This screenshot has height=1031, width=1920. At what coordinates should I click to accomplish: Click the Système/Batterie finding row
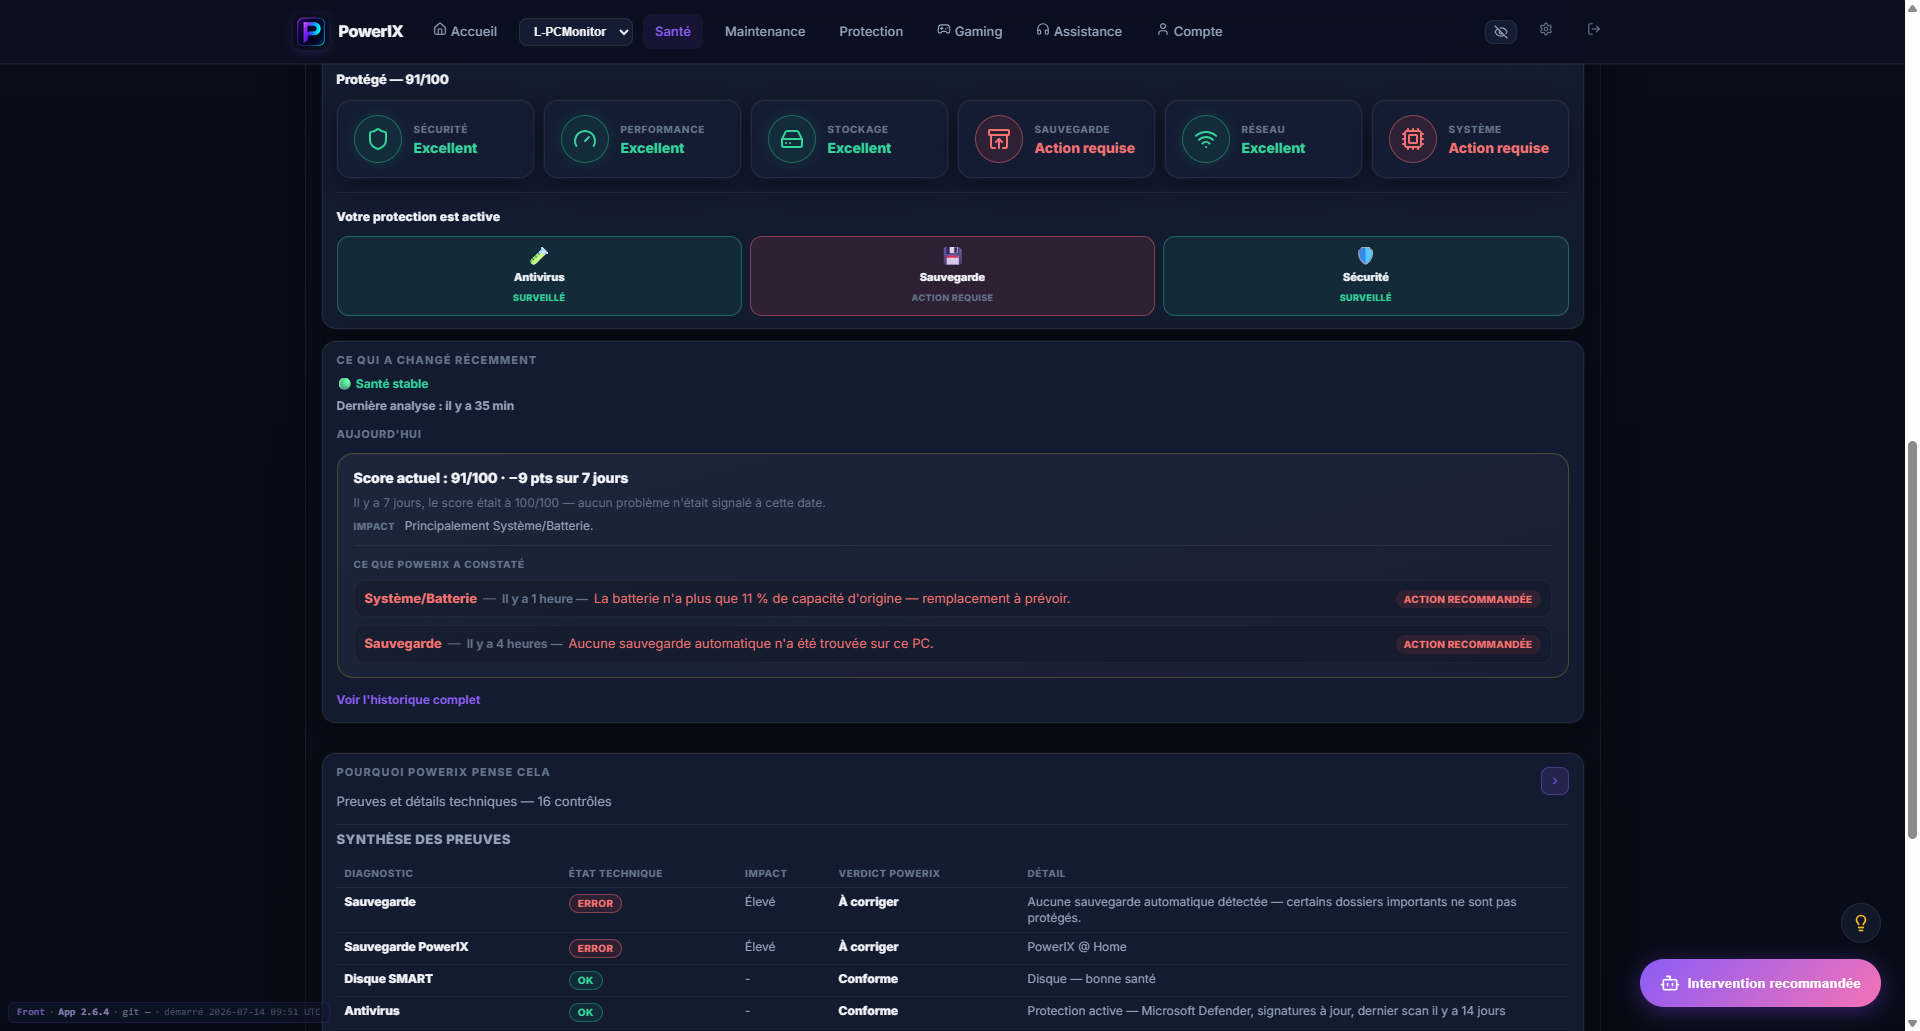952,599
